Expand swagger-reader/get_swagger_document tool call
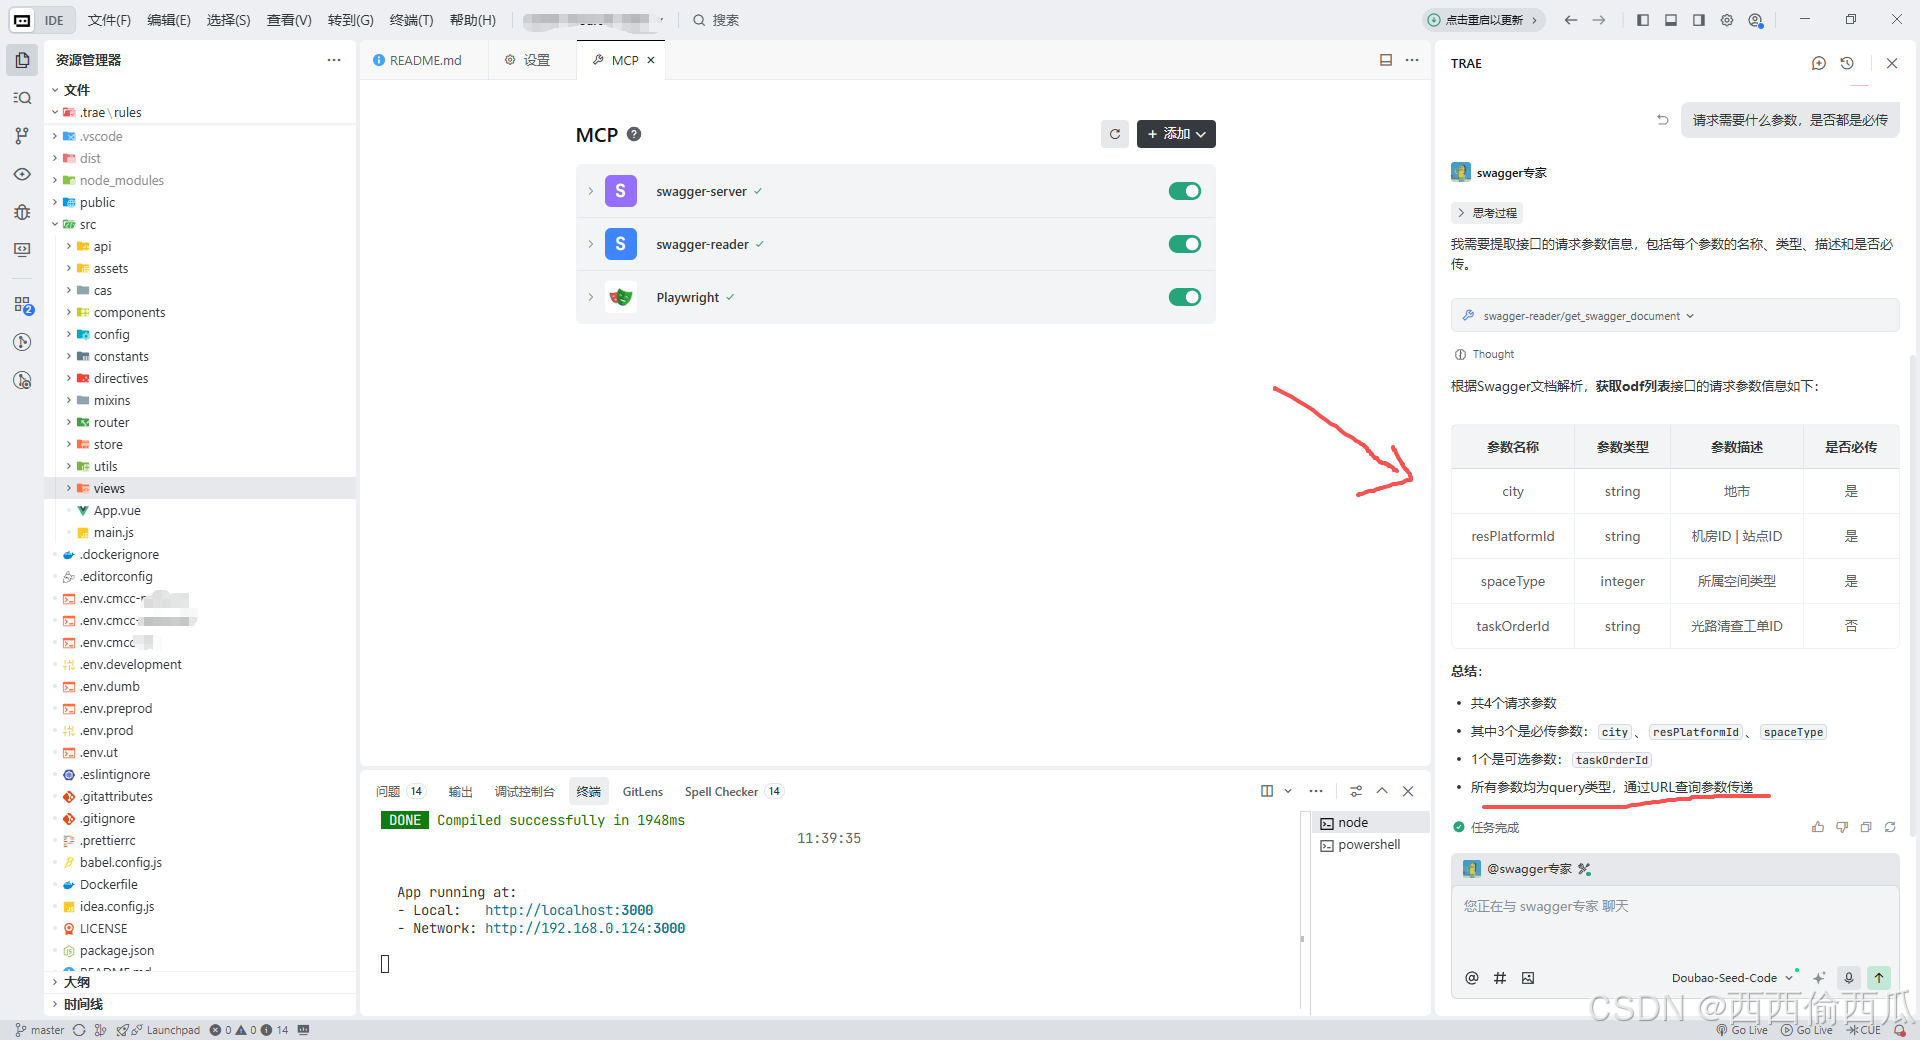The width and height of the screenshot is (1920, 1040). click(x=1675, y=316)
